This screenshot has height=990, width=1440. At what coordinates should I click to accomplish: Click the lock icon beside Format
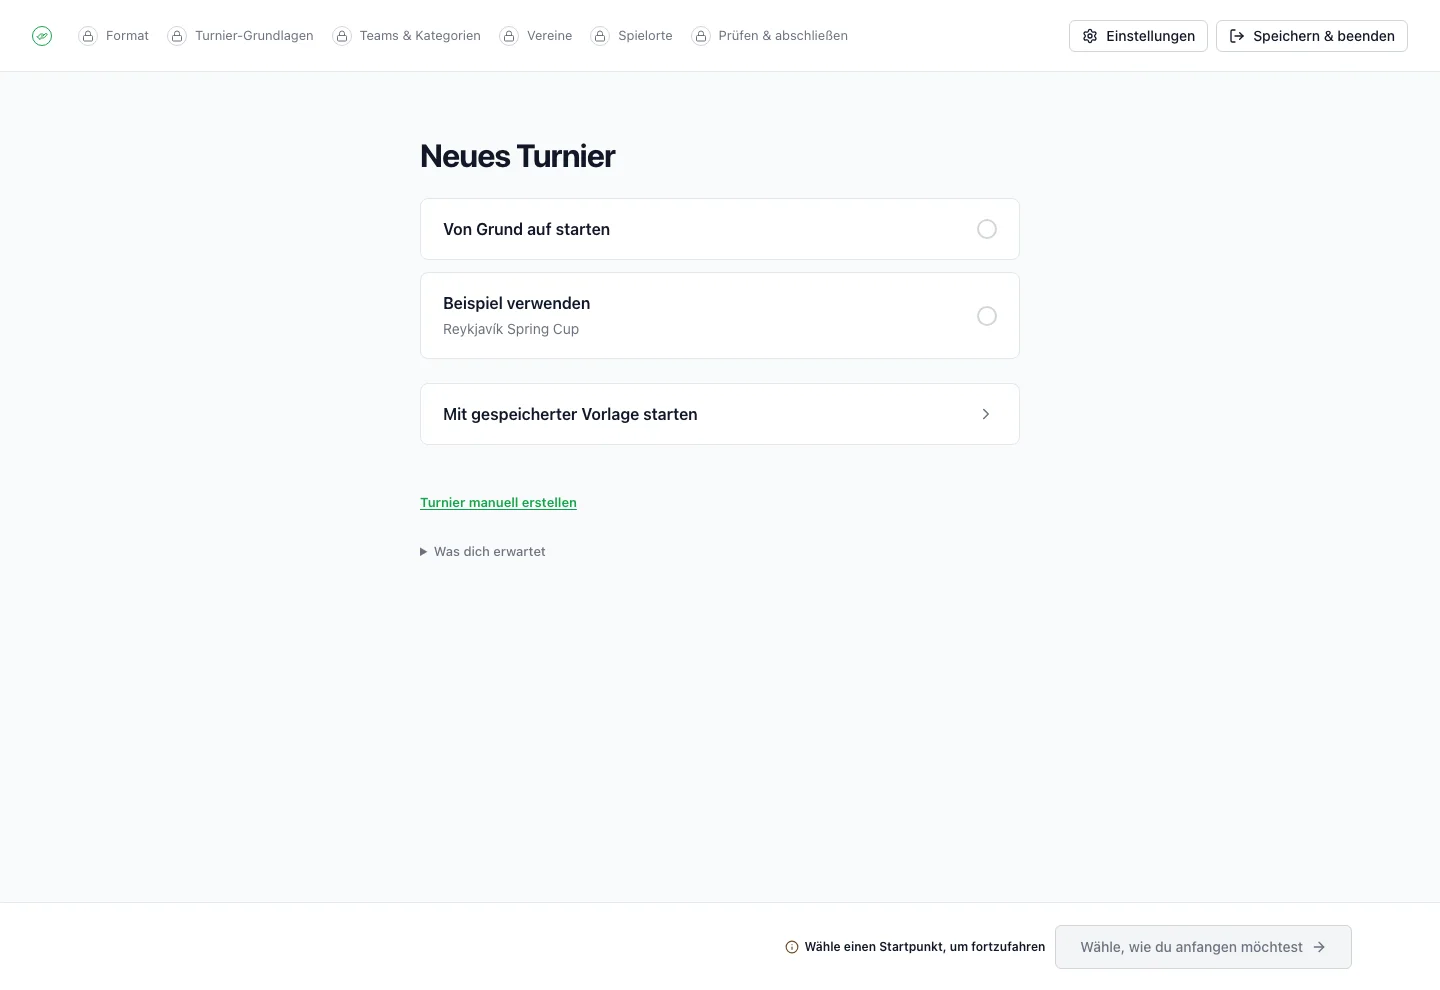(88, 36)
